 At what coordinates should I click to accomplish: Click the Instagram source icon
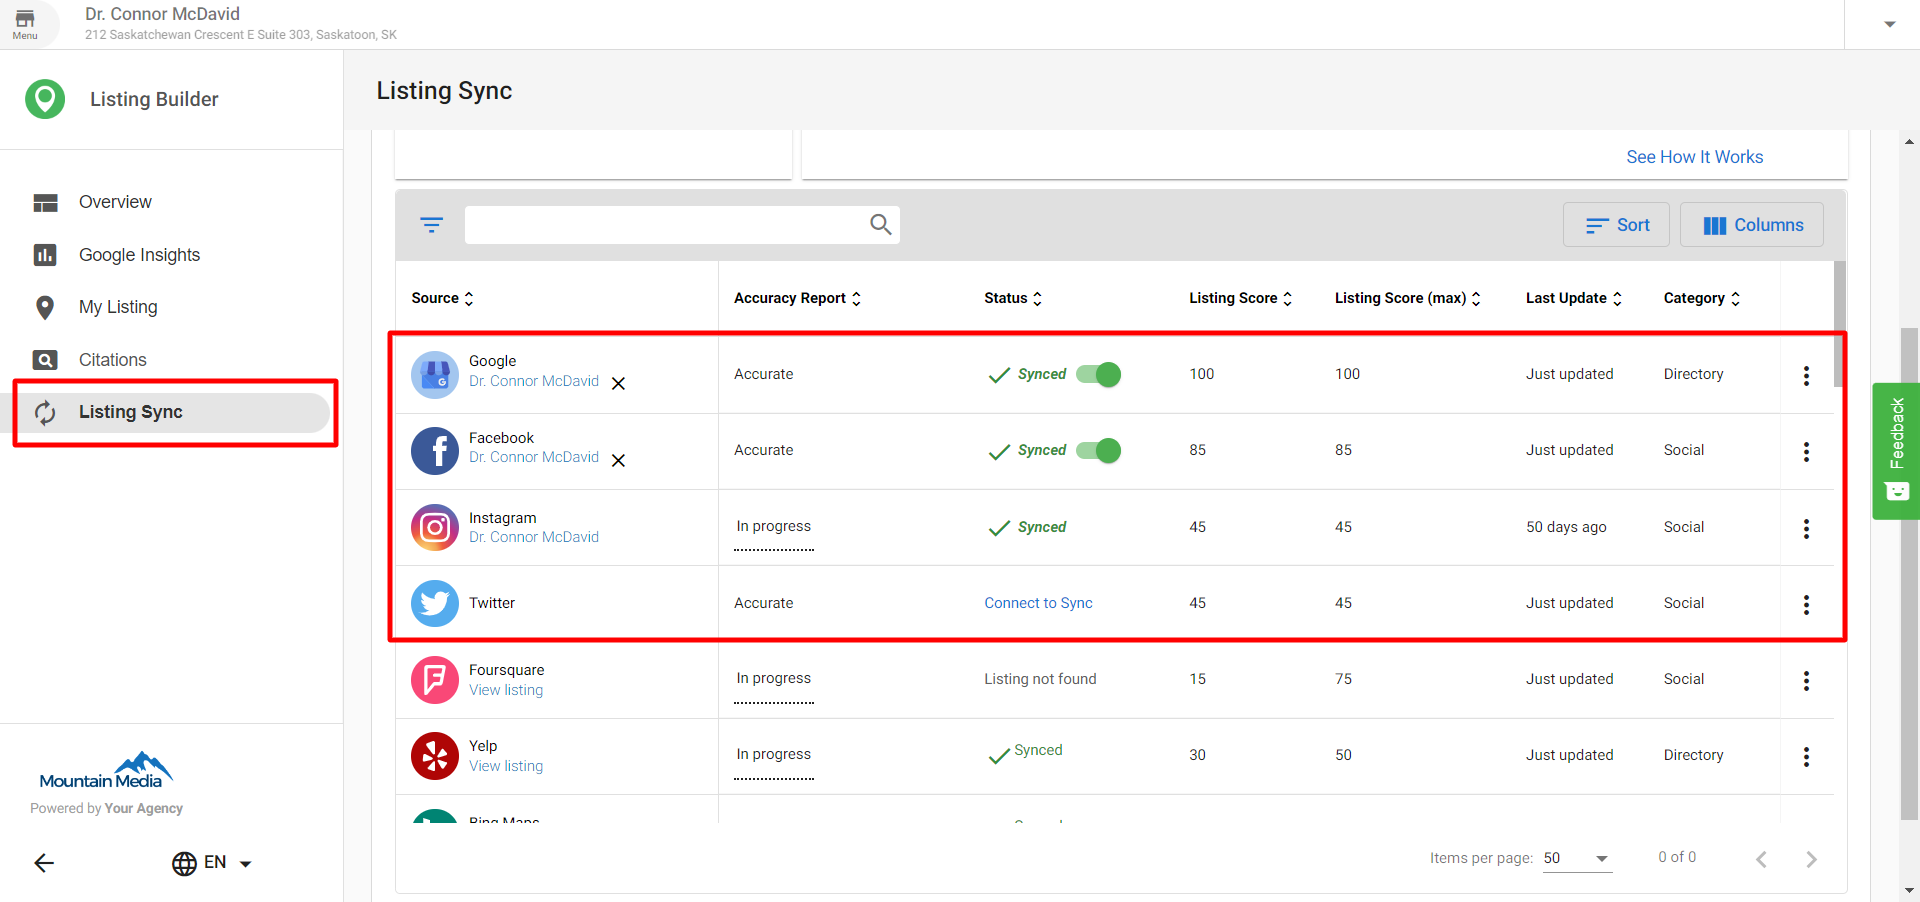pyautogui.click(x=435, y=527)
